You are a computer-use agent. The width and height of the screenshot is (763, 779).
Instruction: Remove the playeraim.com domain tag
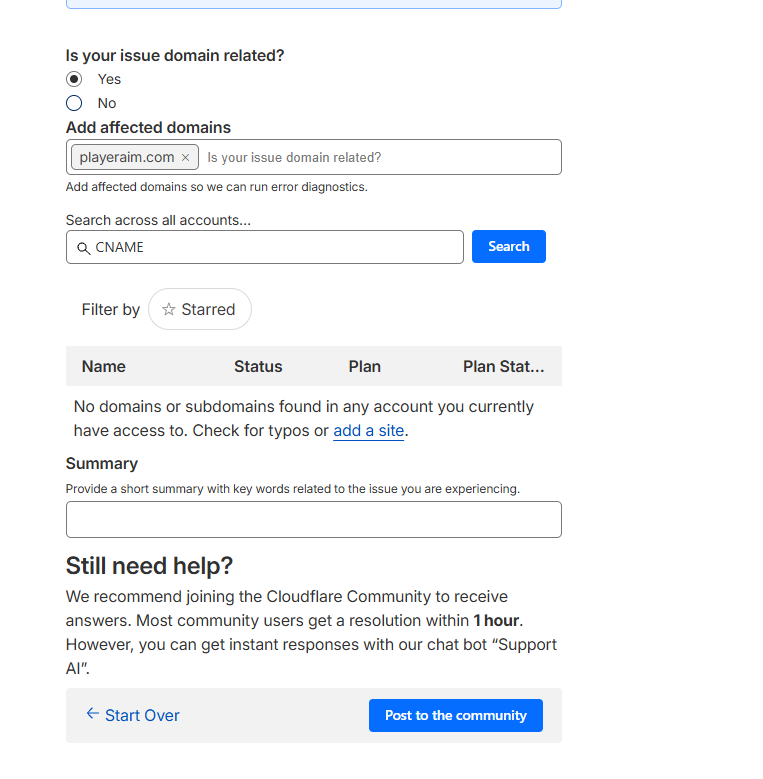click(x=185, y=158)
